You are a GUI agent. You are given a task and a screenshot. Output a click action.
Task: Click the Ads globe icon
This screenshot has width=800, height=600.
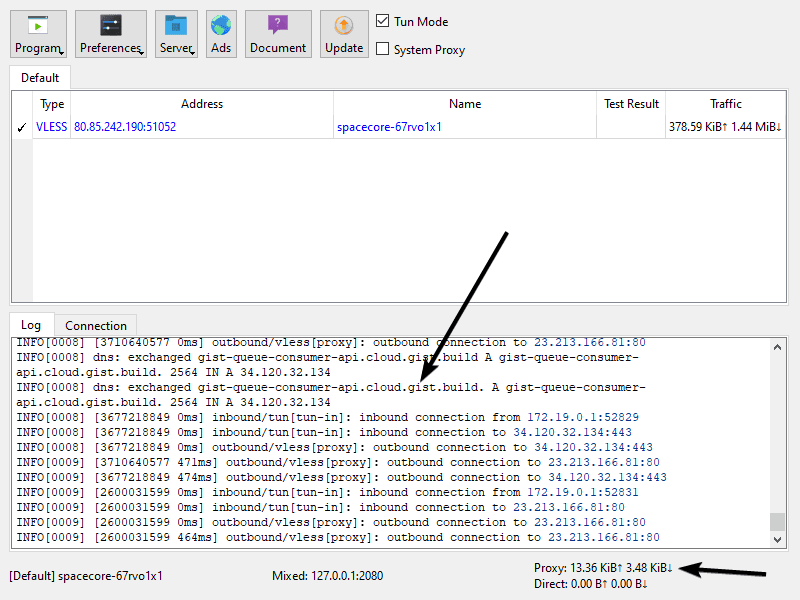[x=220, y=34]
